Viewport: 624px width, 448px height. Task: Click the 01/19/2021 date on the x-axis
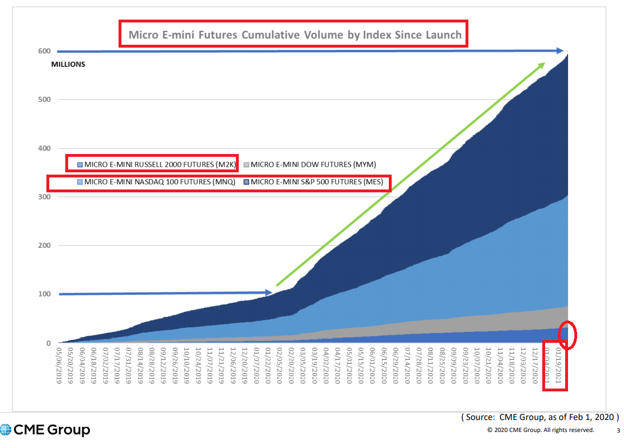tap(558, 366)
